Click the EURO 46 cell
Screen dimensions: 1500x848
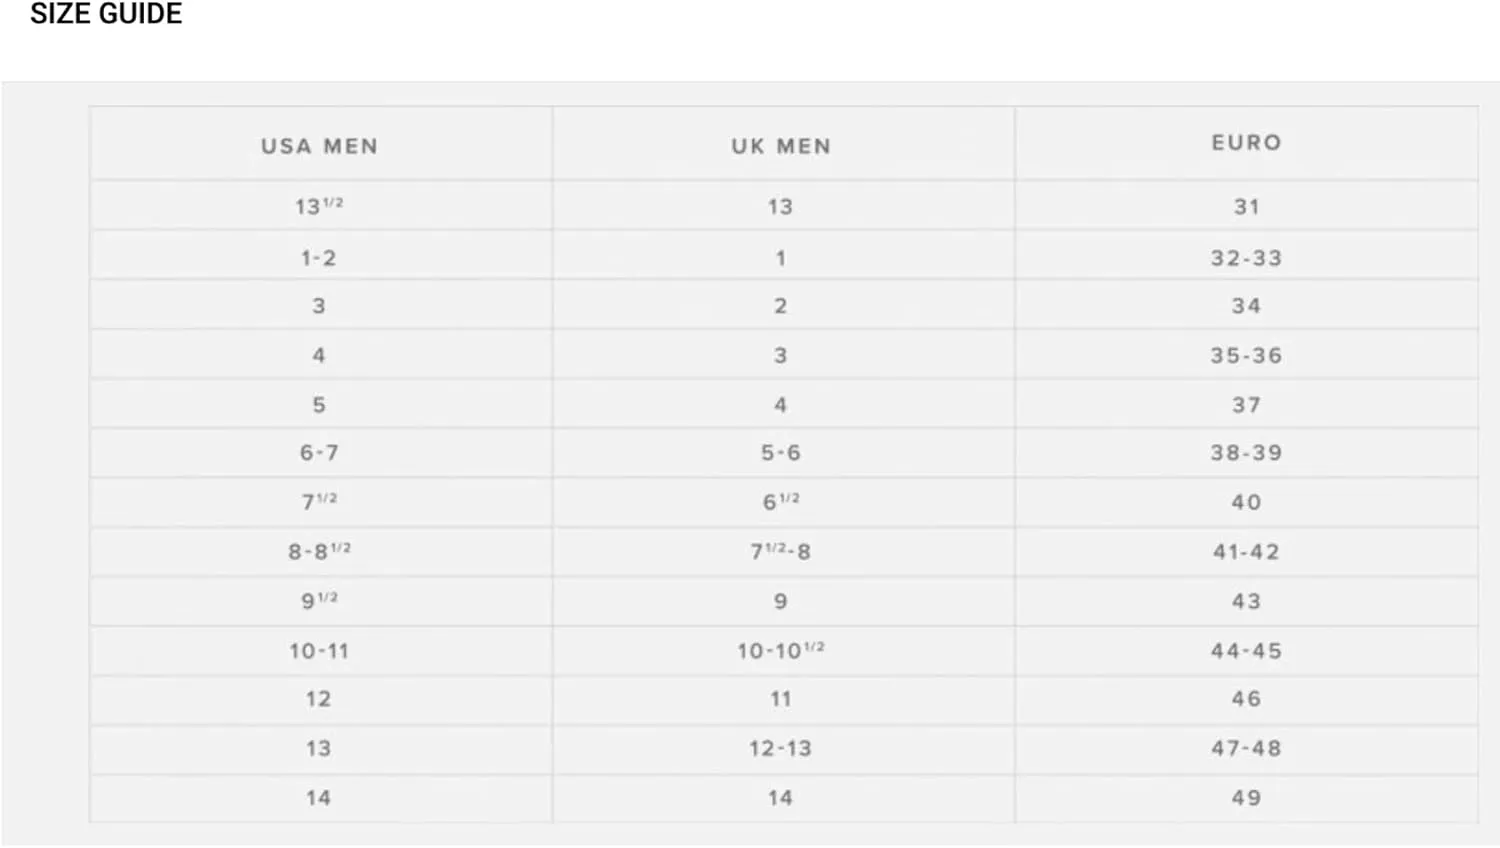point(1246,699)
